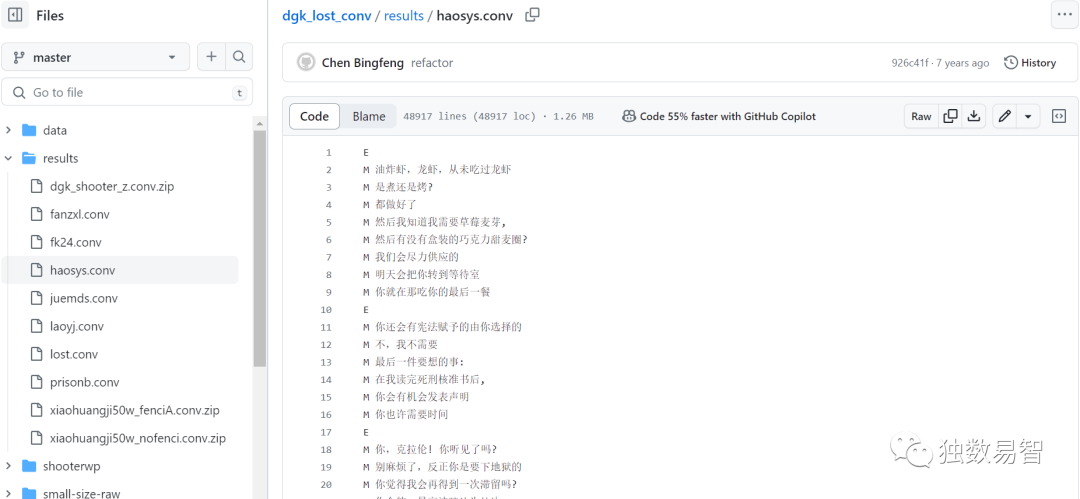Image resolution: width=1080 pixels, height=499 pixels.
Task: Open the symbols panel icon
Action: (1059, 116)
